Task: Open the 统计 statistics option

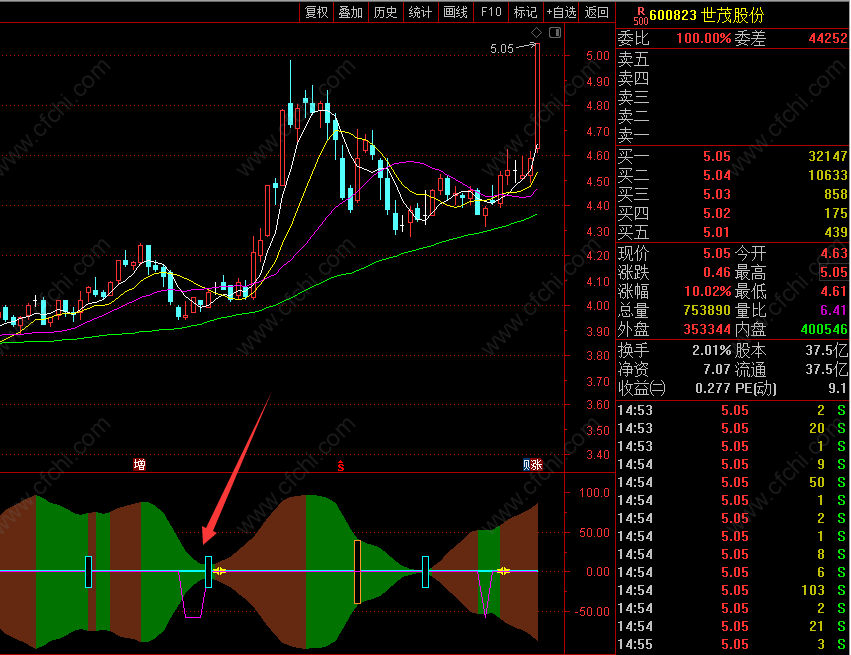Action: point(420,12)
